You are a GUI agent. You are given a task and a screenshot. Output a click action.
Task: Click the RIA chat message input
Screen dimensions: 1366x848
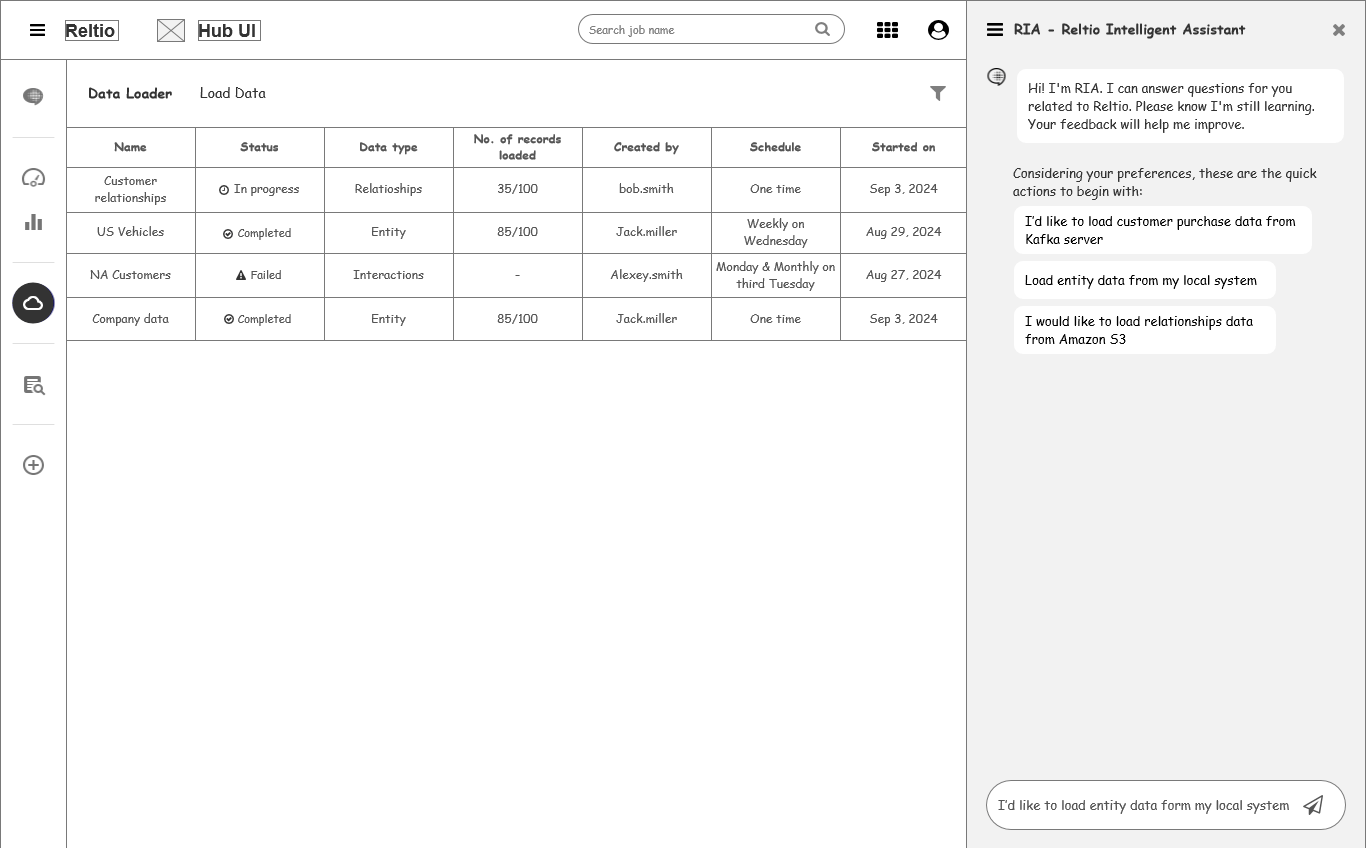[x=1143, y=805]
